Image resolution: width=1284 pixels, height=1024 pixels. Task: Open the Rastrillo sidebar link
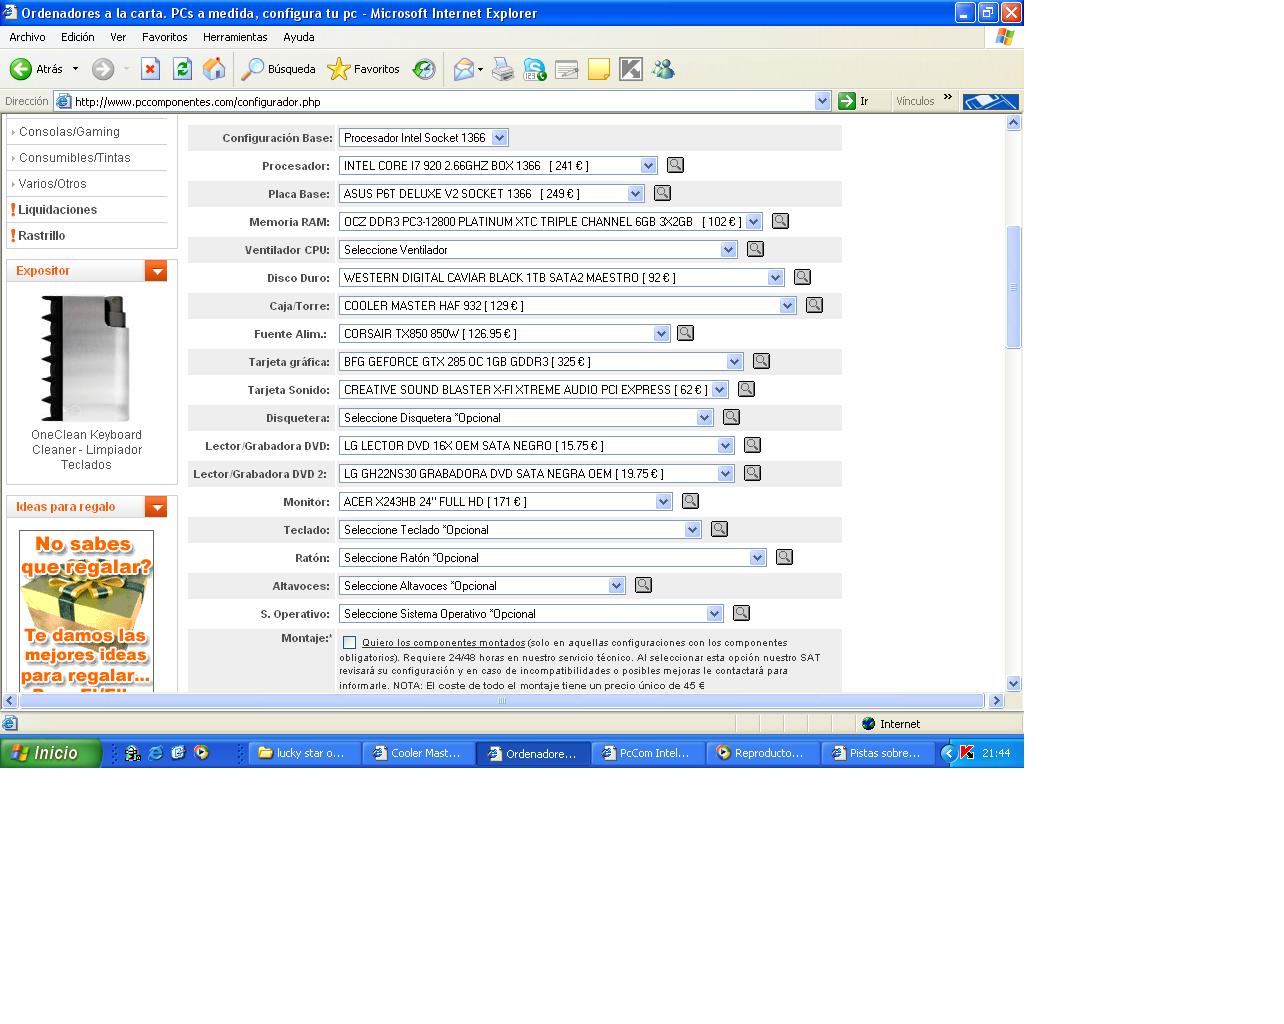click(41, 236)
